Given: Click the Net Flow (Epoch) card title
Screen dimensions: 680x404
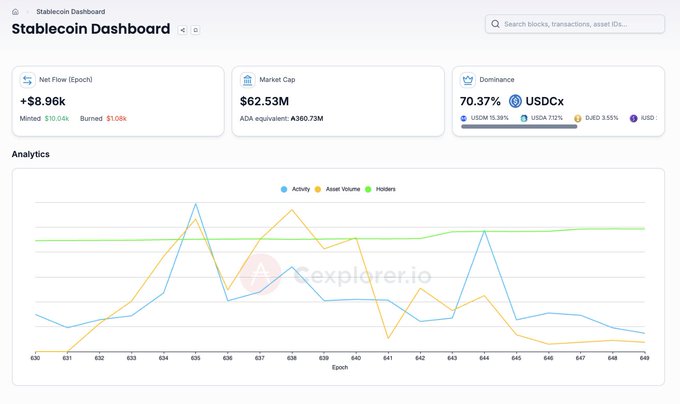Looking at the screenshot, I should (65, 80).
